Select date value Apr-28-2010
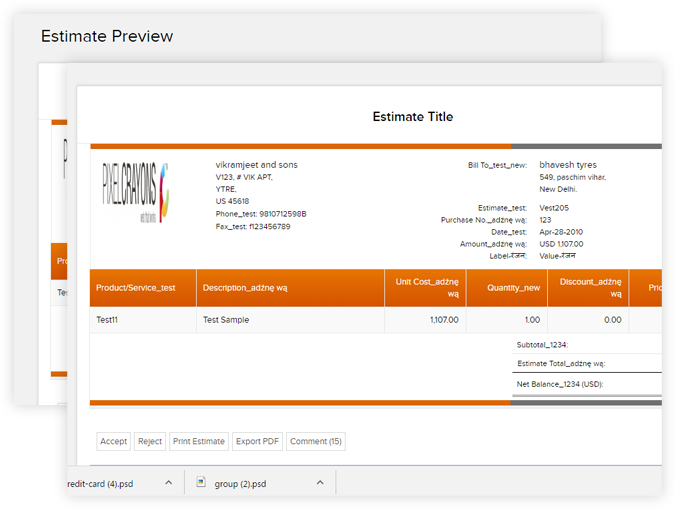676x510 pixels. tap(561, 232)
